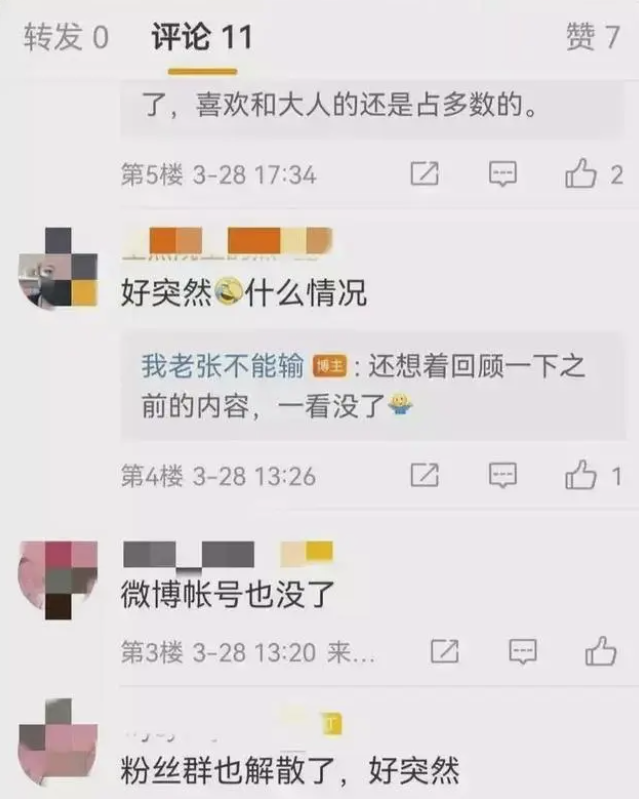Viewport: 639px width, 799px height.
Task: Open reply bubble on 第4楼 comment
Action: 503,475
